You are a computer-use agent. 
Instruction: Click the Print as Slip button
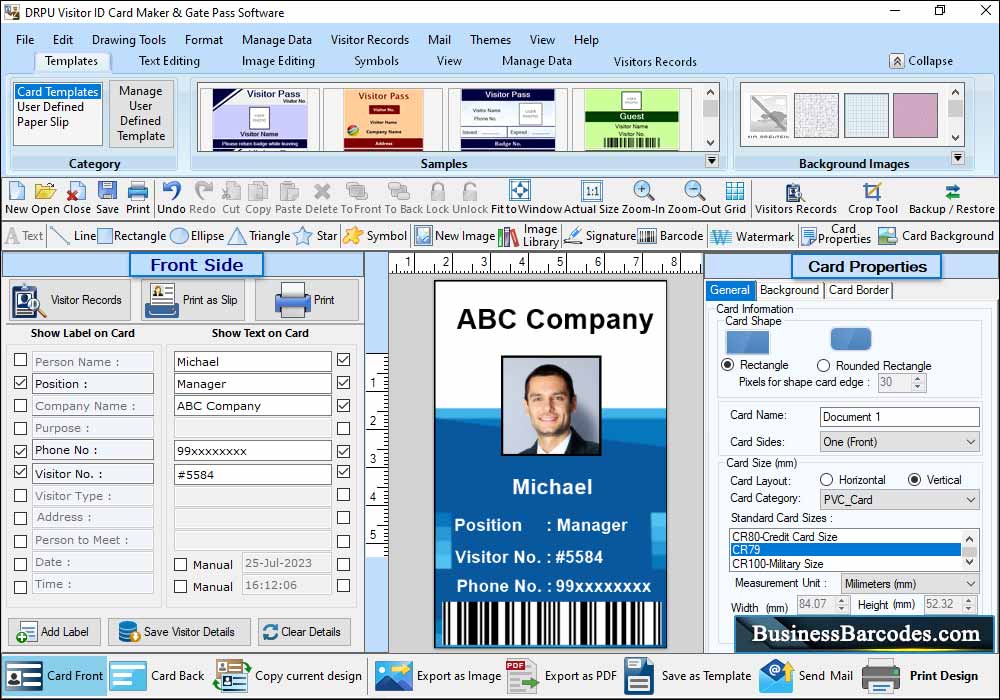point(194,300)
